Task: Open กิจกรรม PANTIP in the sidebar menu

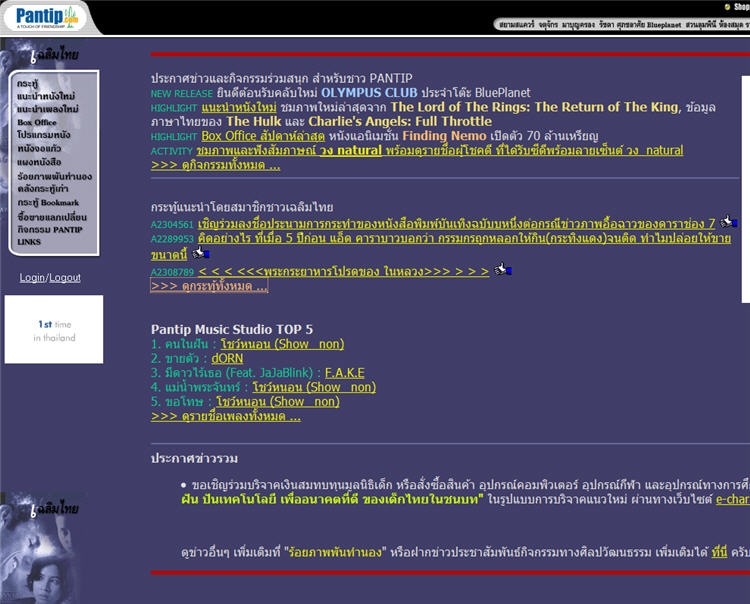Action: 50,230
